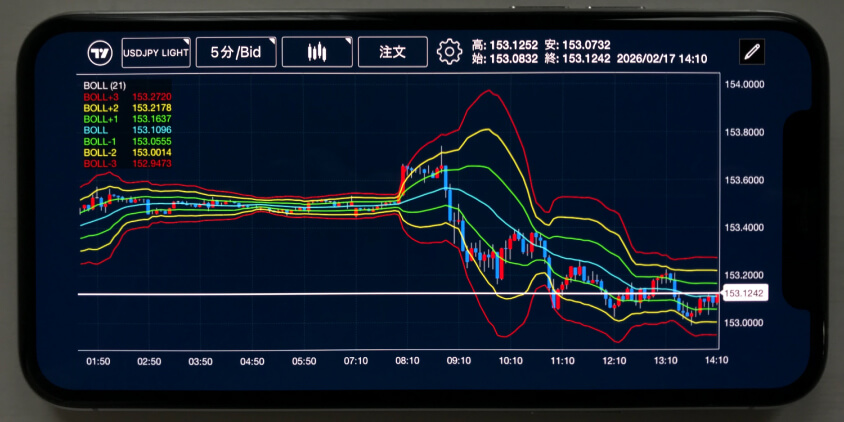The height and width of the screenshot is (422, 844).
Task: Click the TradingView logo icon
Action: 99,52
